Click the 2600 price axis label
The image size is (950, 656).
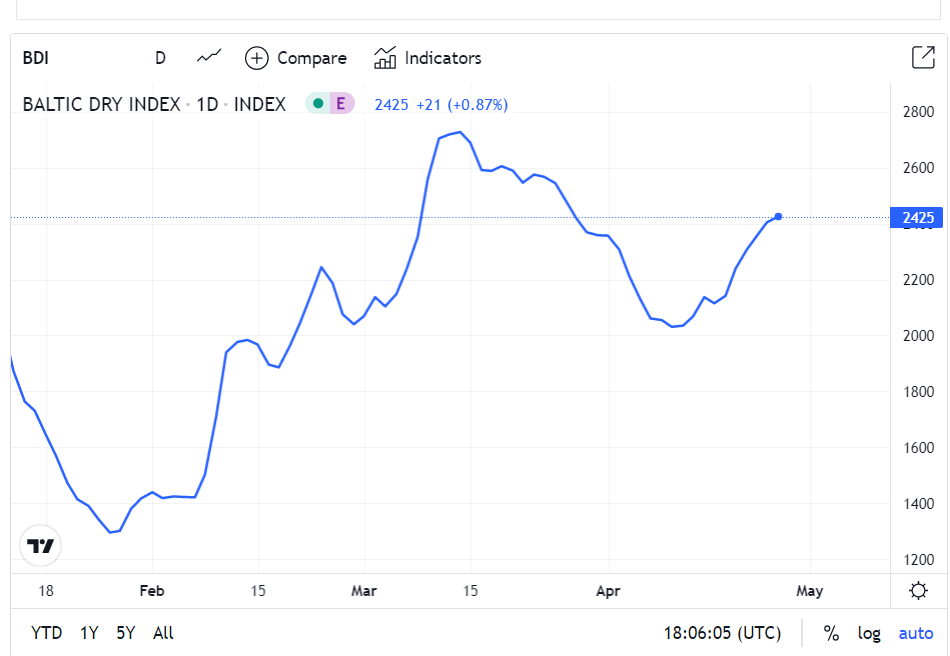click(918, 168)
